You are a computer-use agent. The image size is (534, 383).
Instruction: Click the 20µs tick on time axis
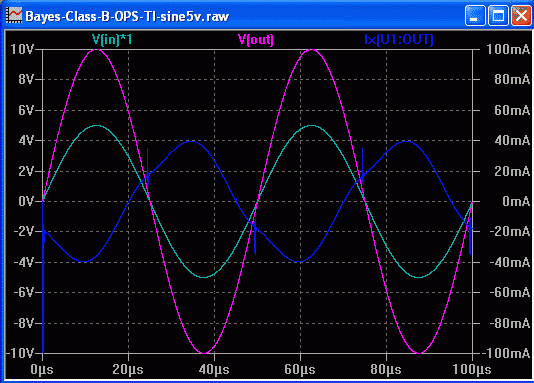tap(128, 369)
